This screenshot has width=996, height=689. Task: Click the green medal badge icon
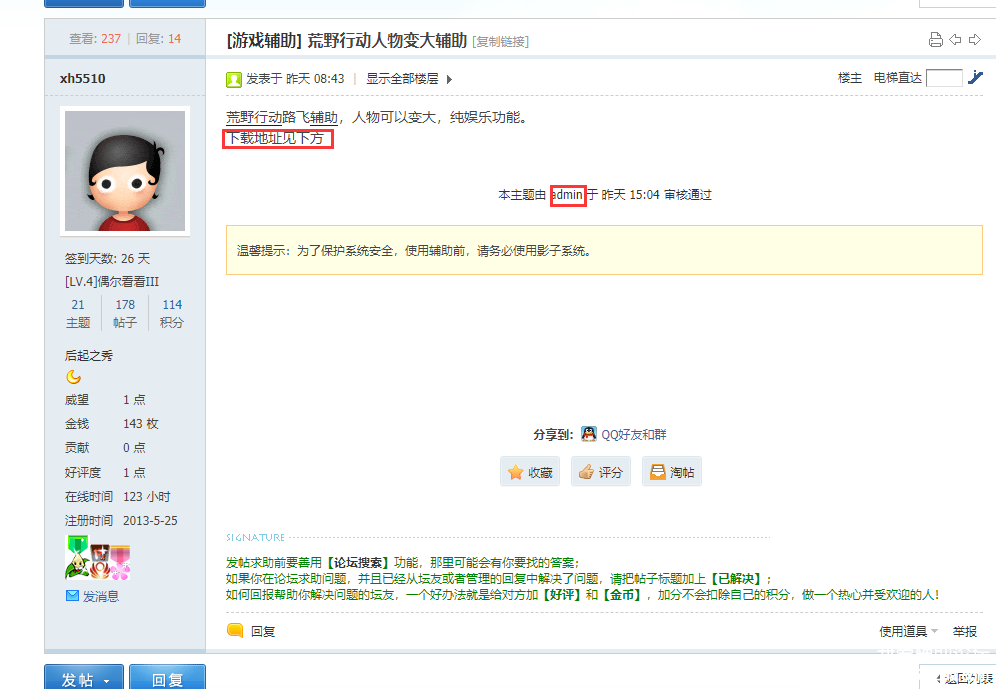(x=77, y=556)
